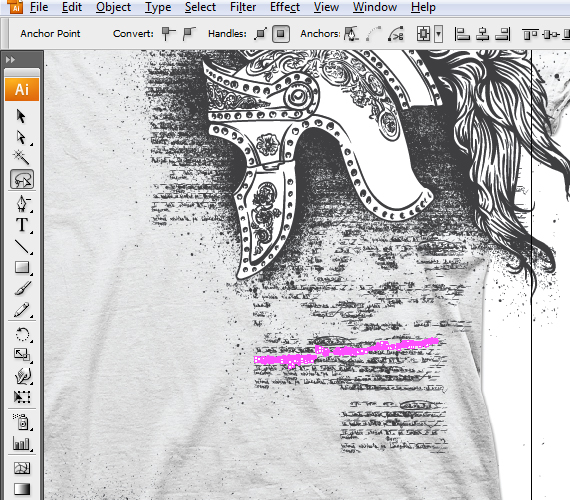Pick the Magic Wand tool
The image size is (570, 500).
pyautogui.click(x=21, y=157)
